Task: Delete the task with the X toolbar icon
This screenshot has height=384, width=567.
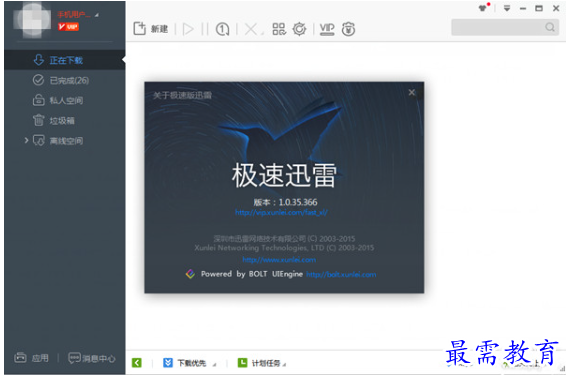Action: pyautogui.click(x=251, y=29)
